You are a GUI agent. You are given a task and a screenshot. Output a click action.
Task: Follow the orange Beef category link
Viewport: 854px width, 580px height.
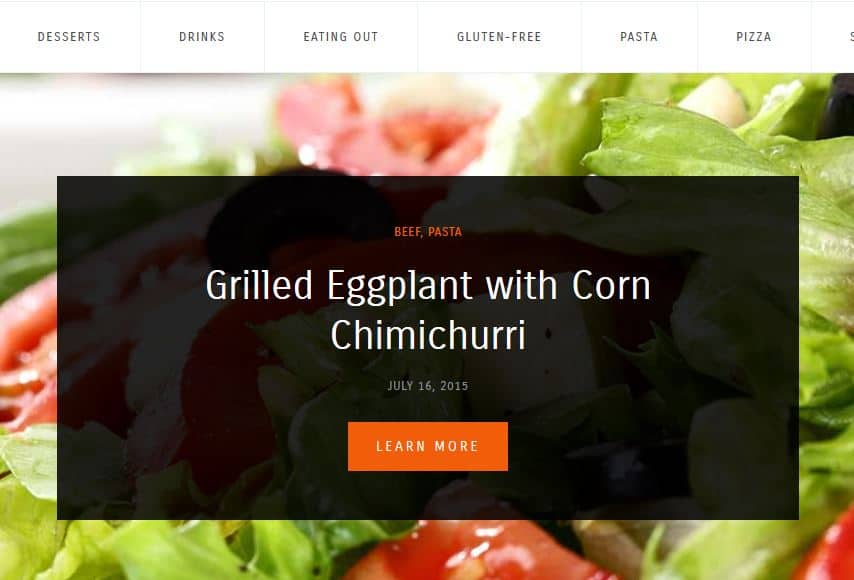click(407, 231)
